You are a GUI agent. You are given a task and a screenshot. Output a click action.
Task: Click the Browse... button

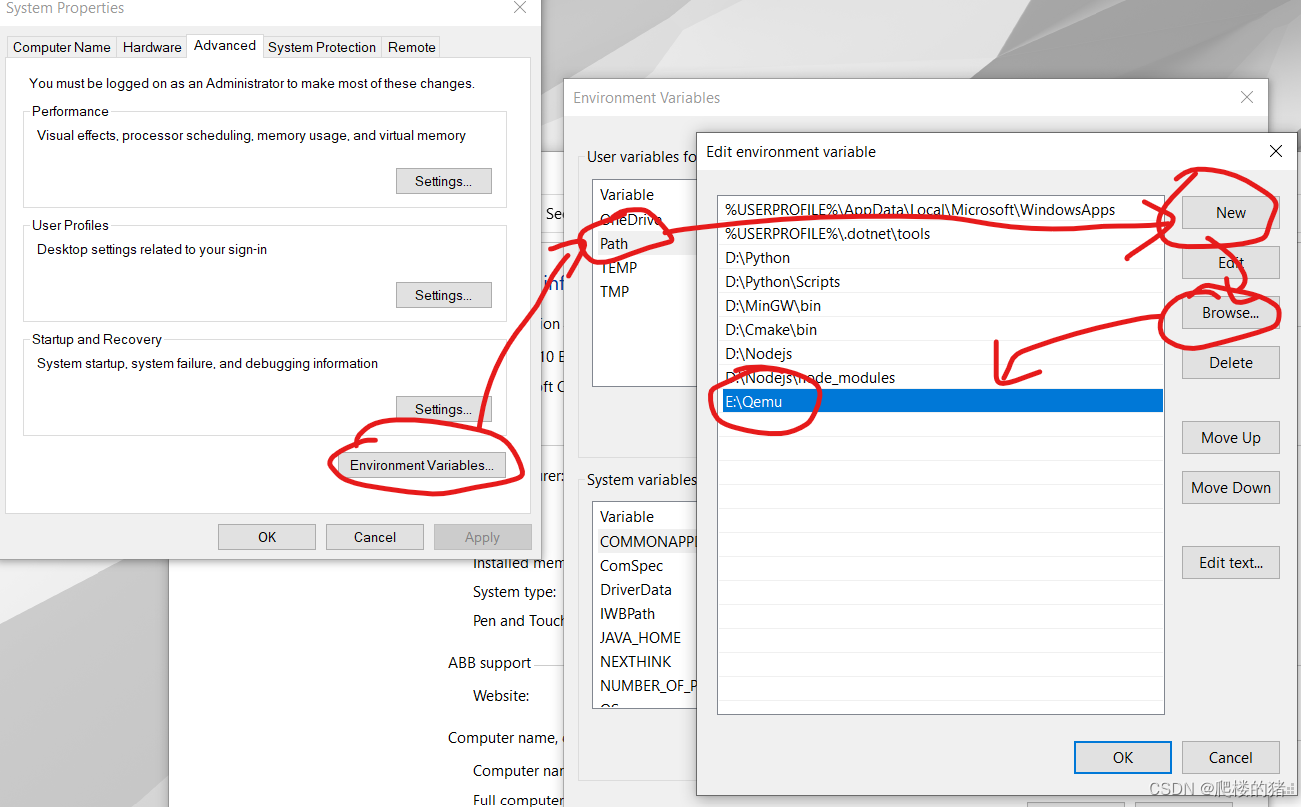coord(1231,312)
